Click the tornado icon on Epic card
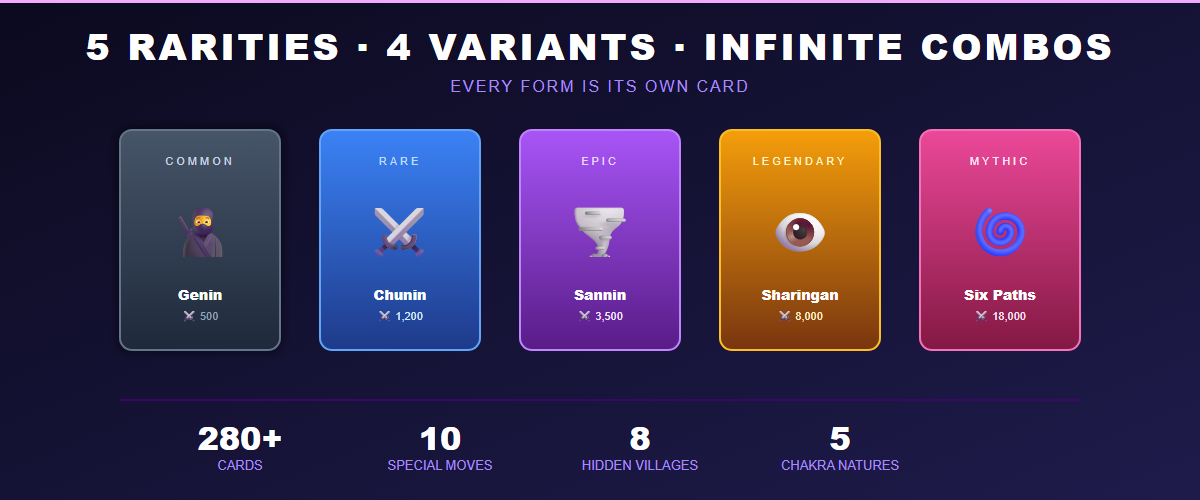This screenshot has height=500, width=1200. coord(600,232)
